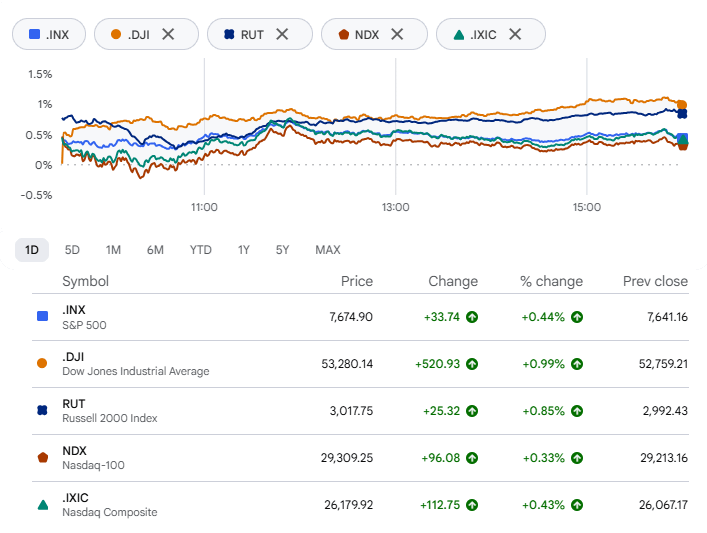This screenshot has width=707, height=533.
Task: Remove .DJI from the comparison chips
Action: 168,34
